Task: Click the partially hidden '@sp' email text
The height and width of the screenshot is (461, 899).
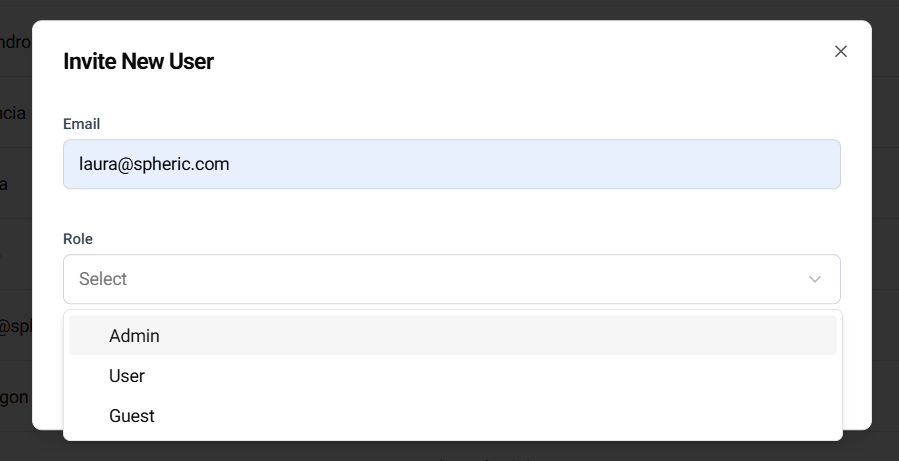Action: [15, 326]
